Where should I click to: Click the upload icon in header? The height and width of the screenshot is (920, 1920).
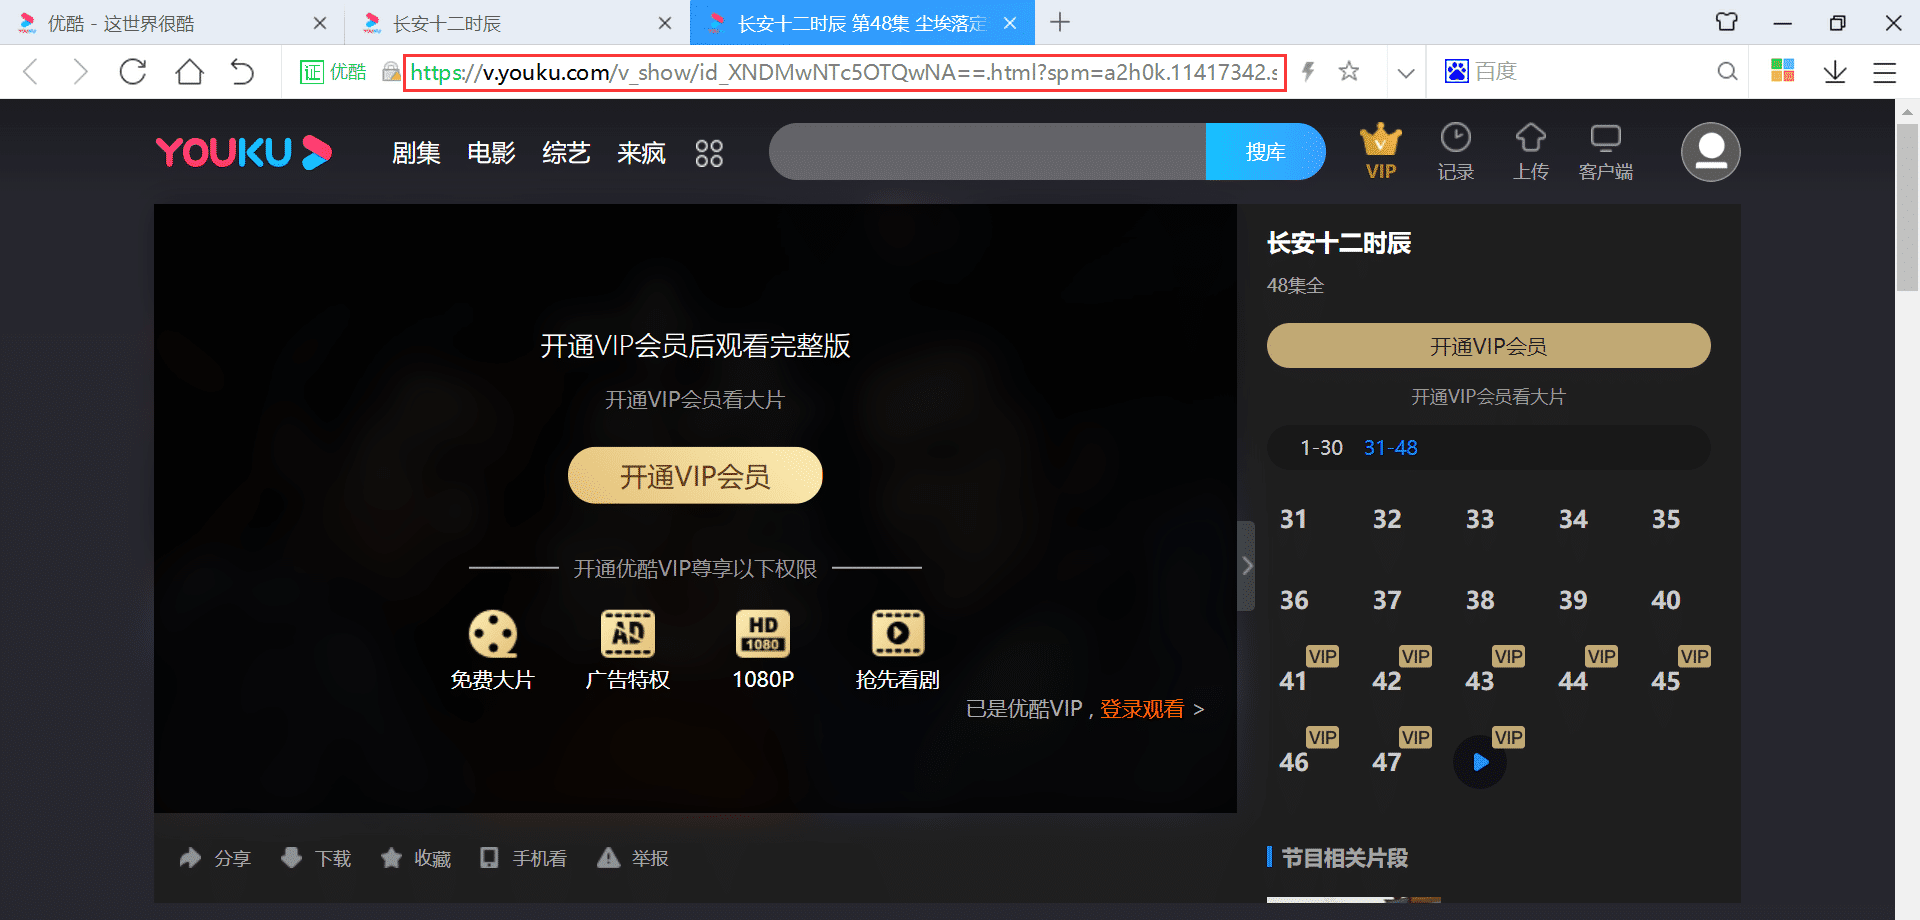(x=1530, y=139)
